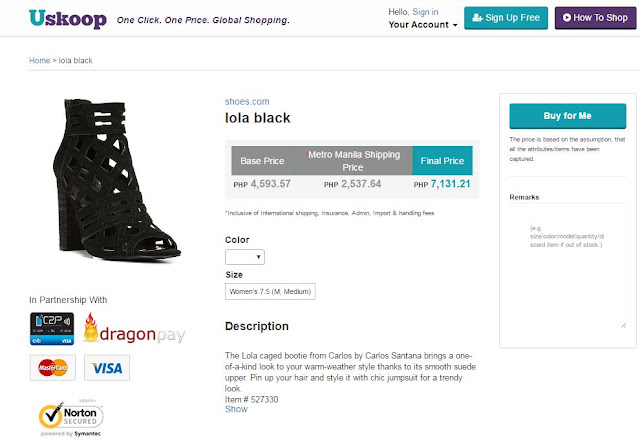
Task: Expand the Your Account menu
Action: click(x=422, y=25)
